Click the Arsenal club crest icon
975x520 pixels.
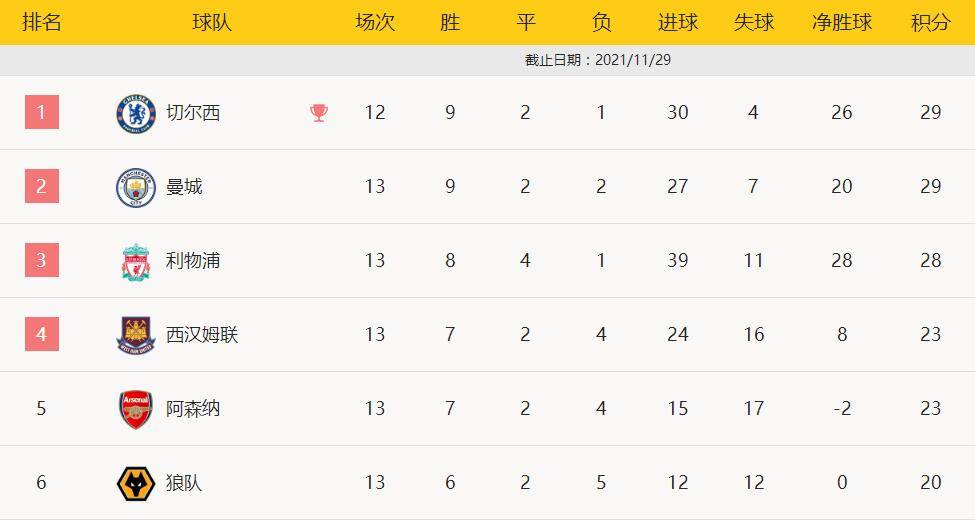(136, 409)
